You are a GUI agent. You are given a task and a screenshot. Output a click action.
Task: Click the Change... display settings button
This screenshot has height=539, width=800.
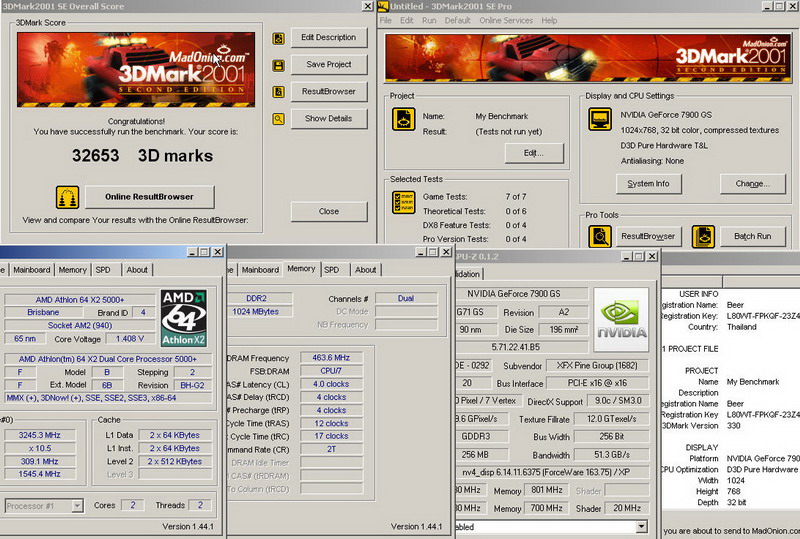(x=753, y=184)
